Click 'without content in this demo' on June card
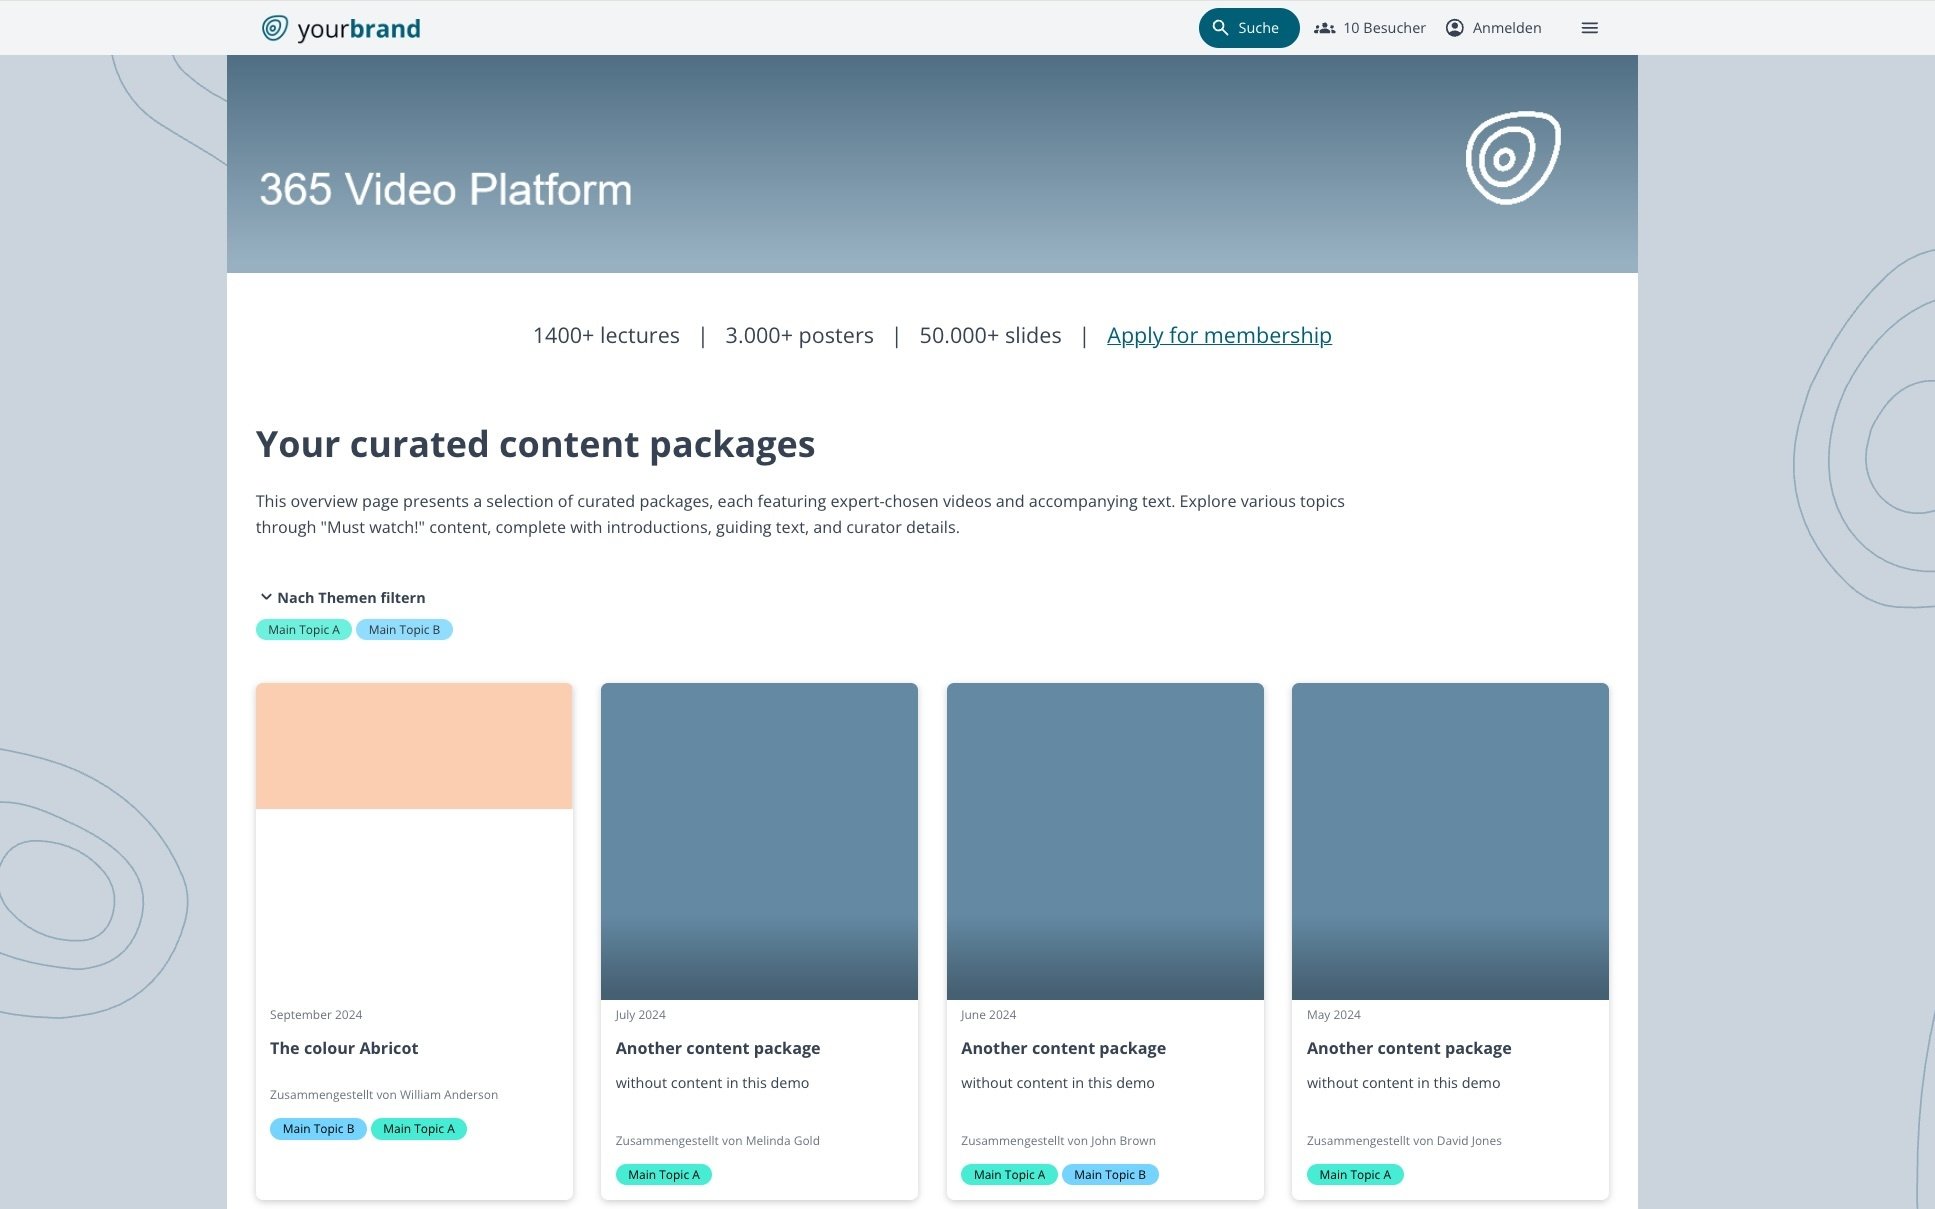Image resolution: width=1935 pixels, height=1209 pixels. click(1057, 1083)
